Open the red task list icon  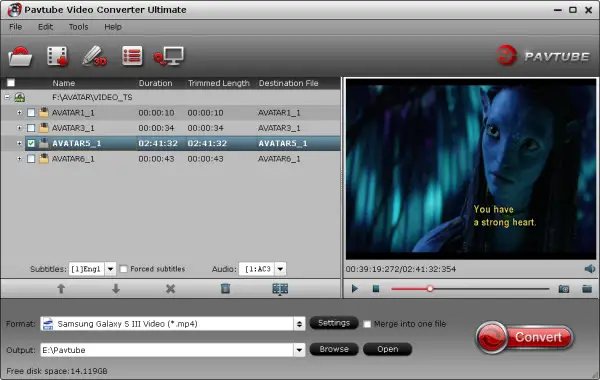tap(132, 56)
